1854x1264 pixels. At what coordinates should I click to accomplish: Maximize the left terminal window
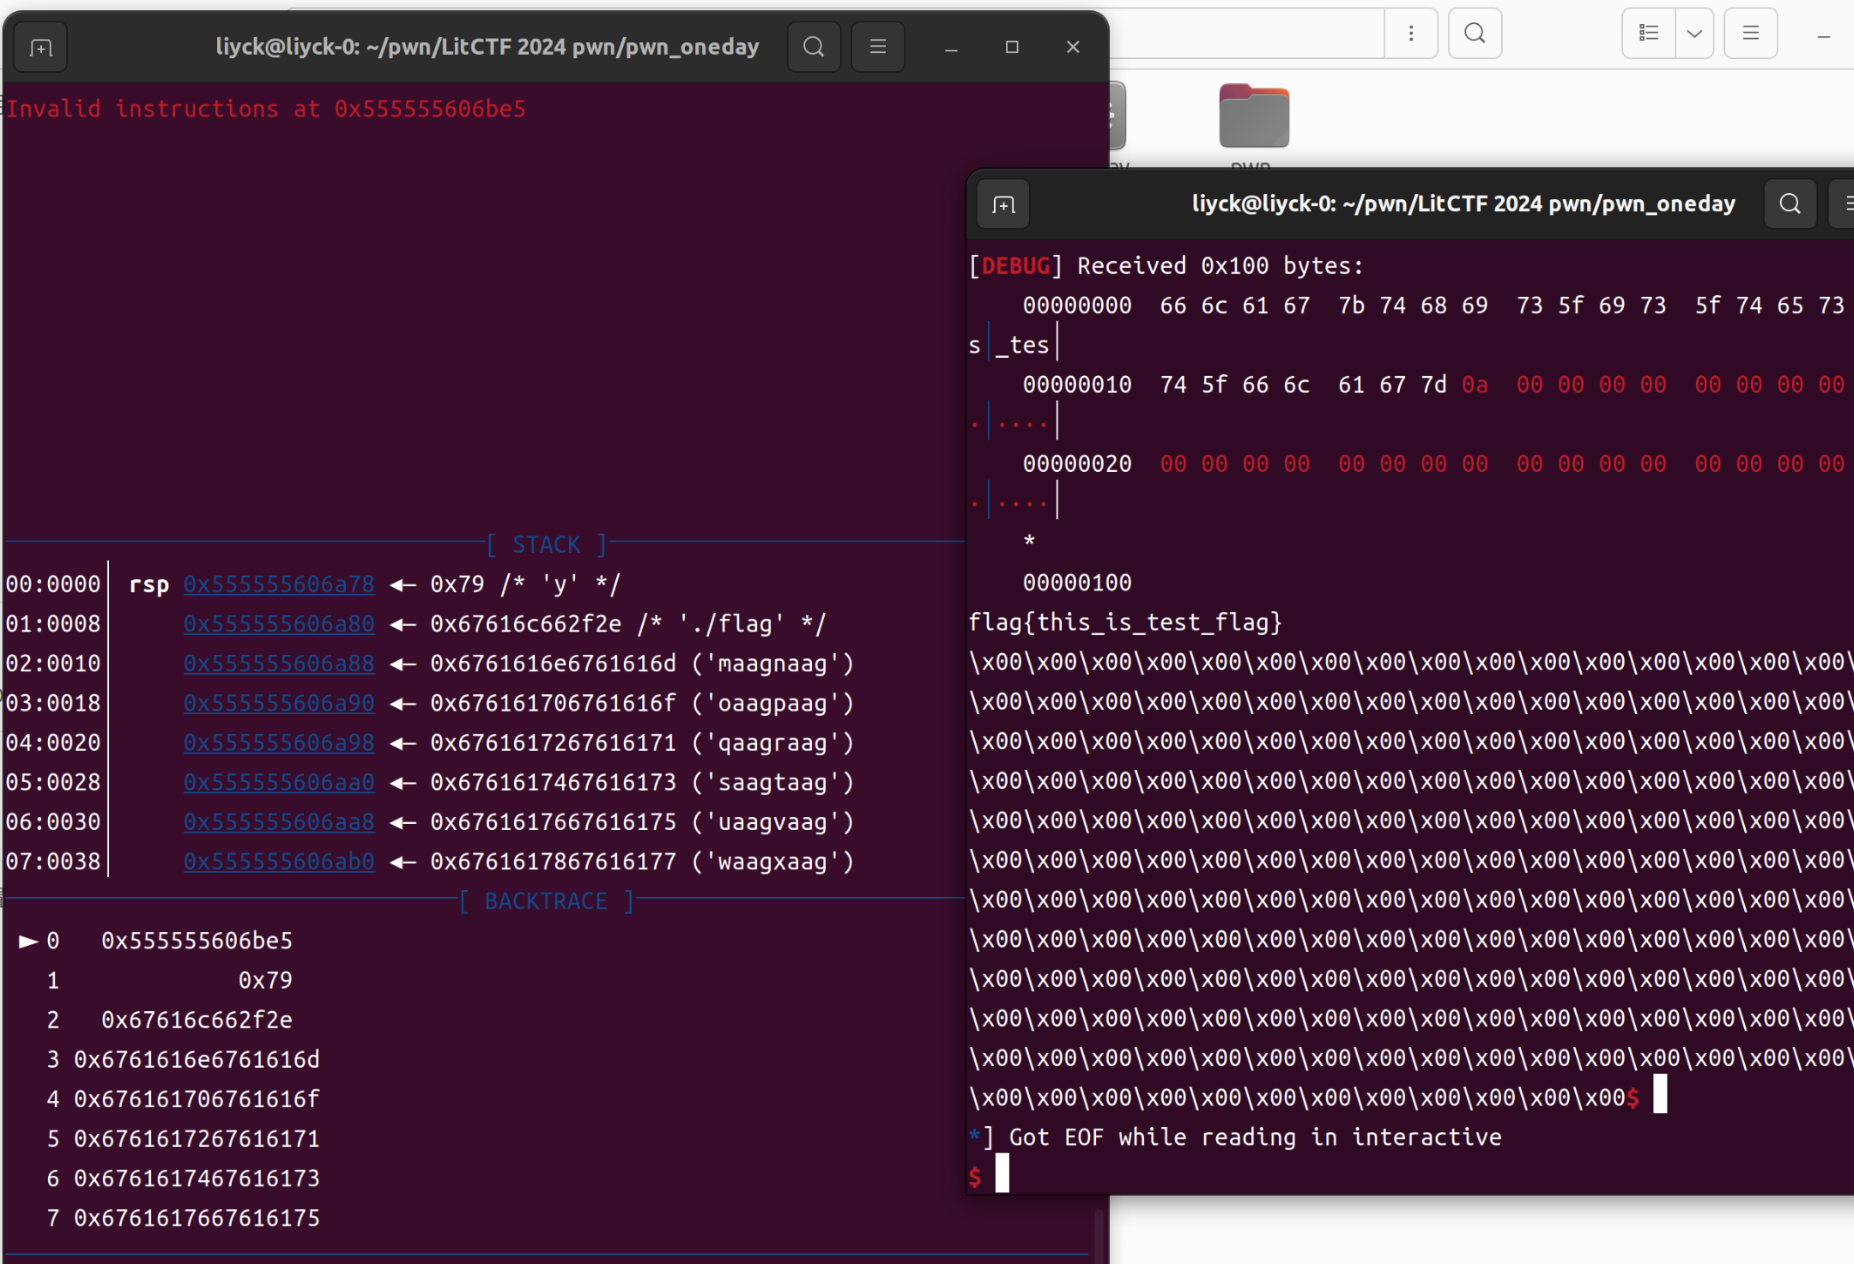click(x=1012, y=47)
